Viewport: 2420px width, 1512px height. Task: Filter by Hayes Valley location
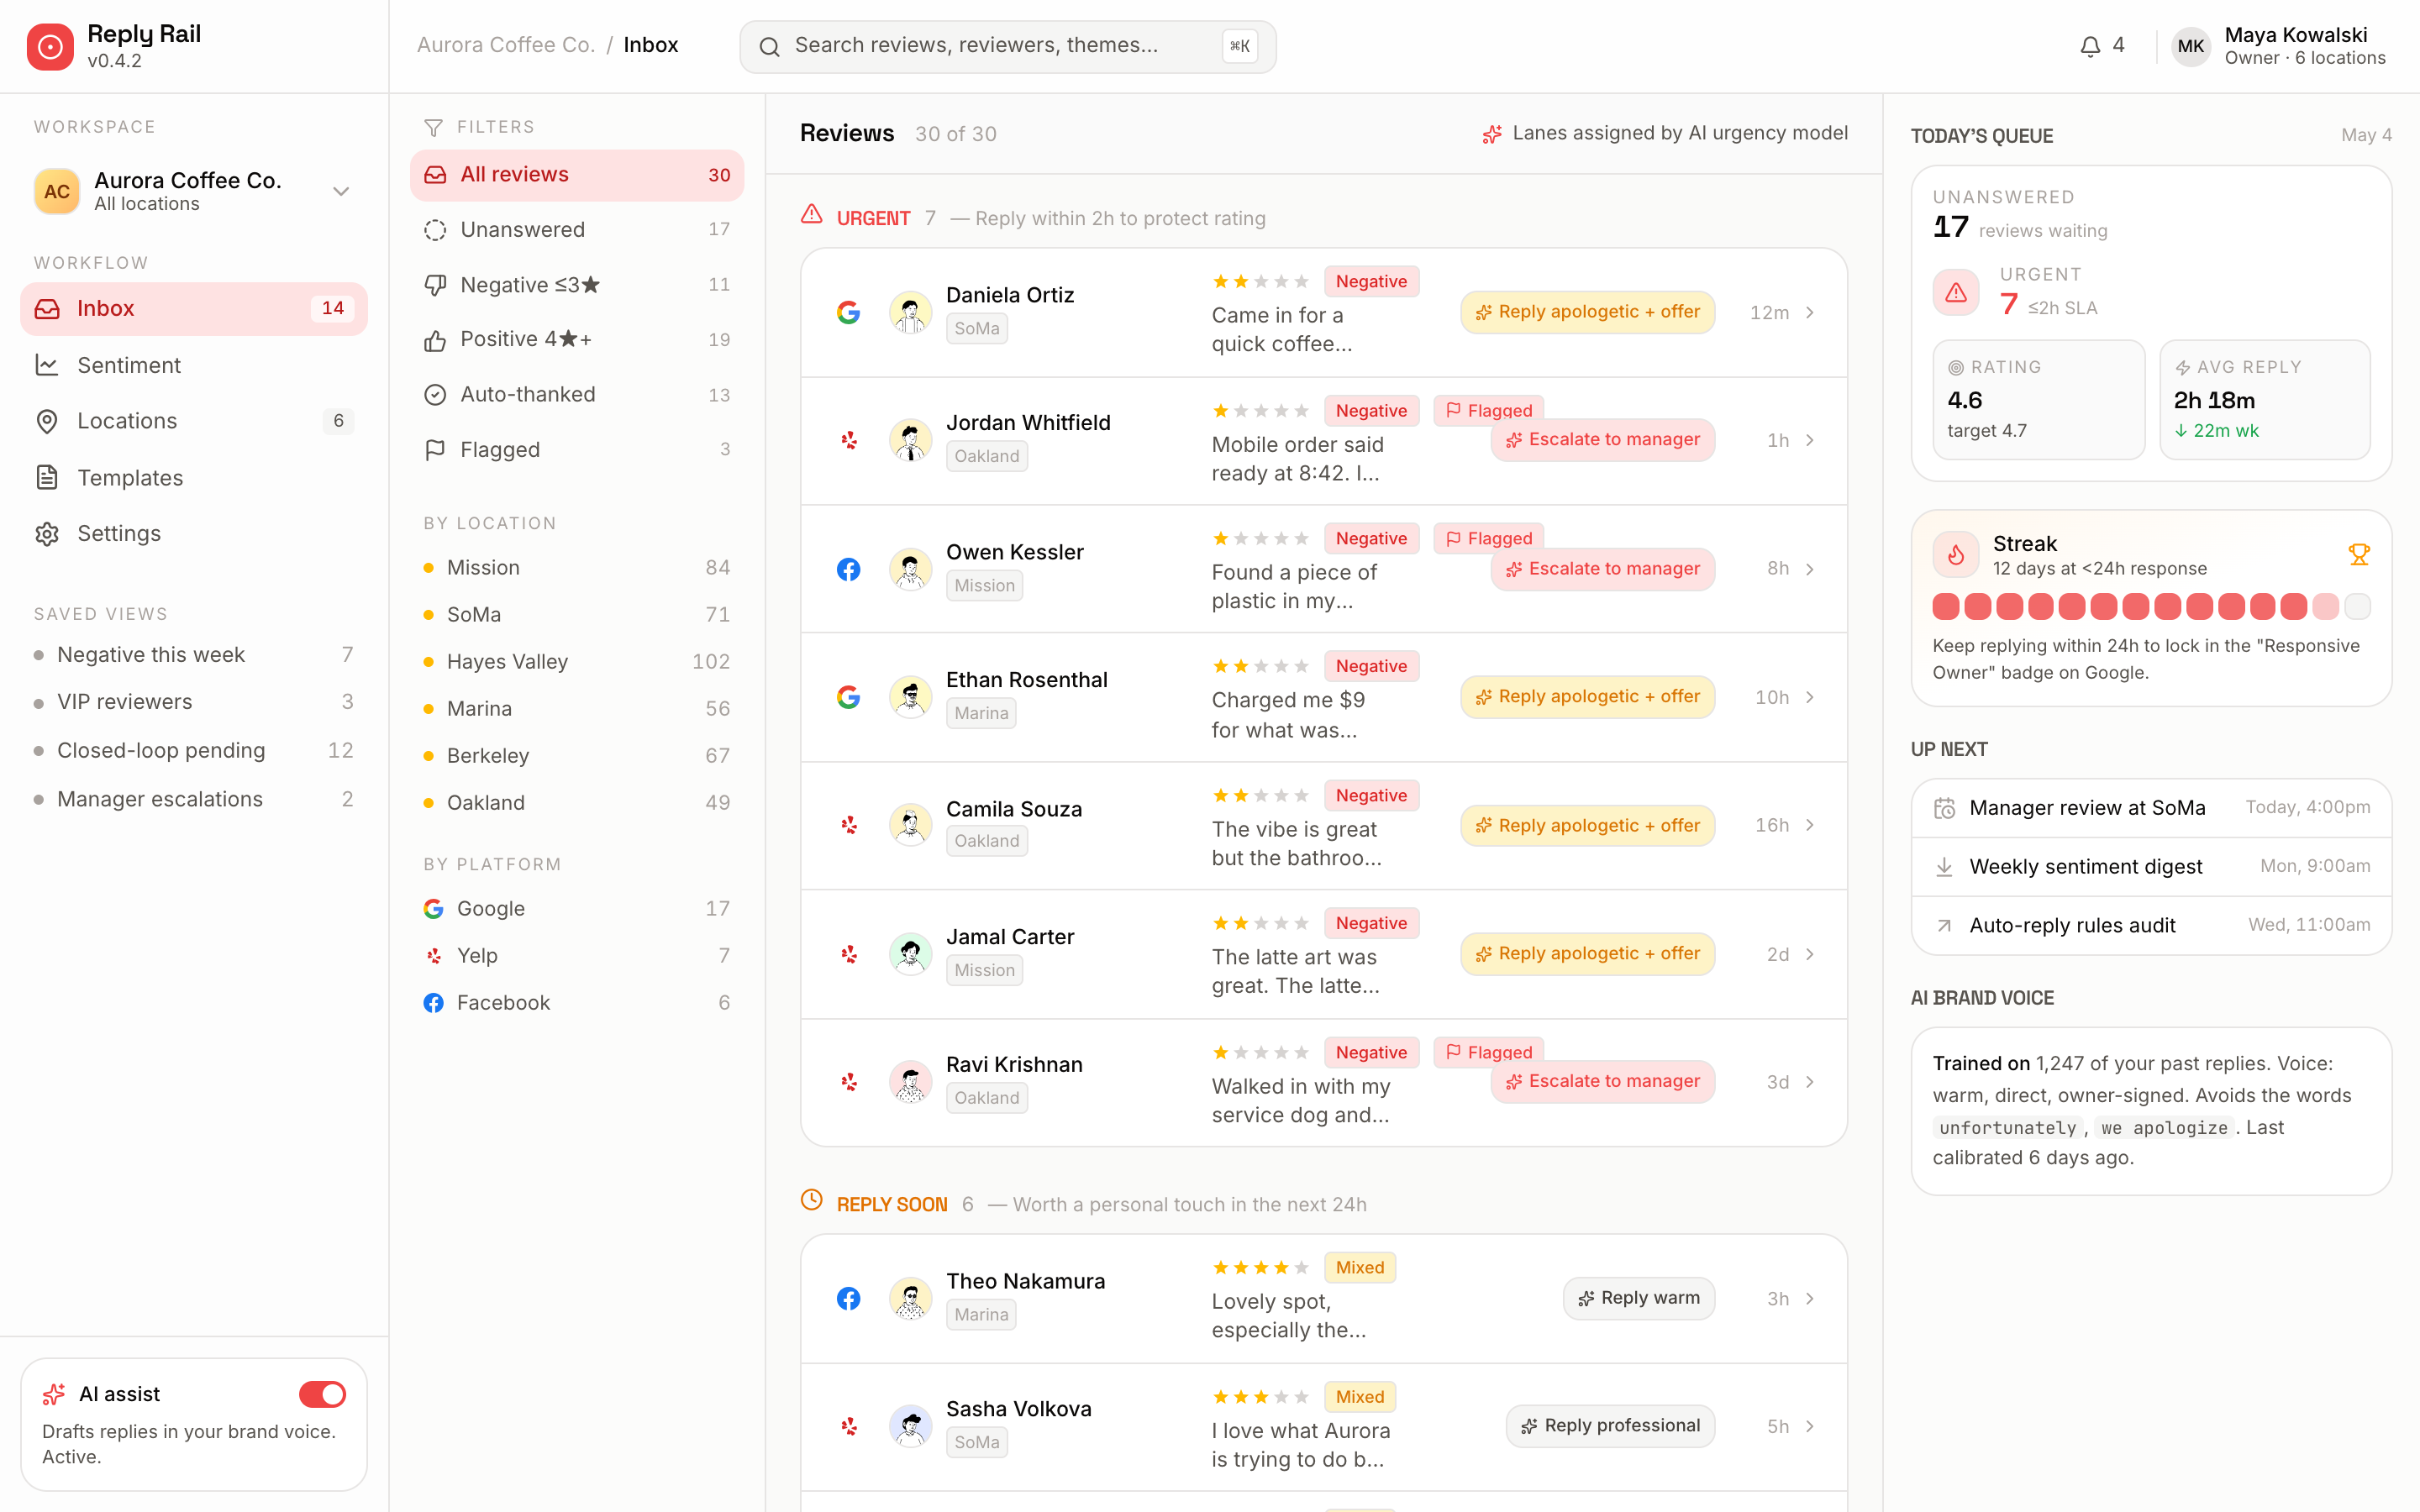577,661
